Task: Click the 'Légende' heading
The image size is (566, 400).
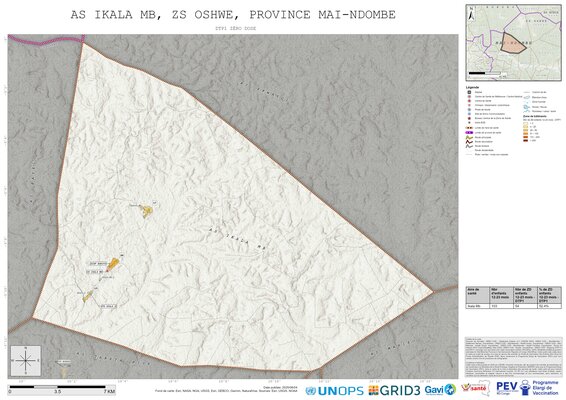Action: (x=473, y=87)
